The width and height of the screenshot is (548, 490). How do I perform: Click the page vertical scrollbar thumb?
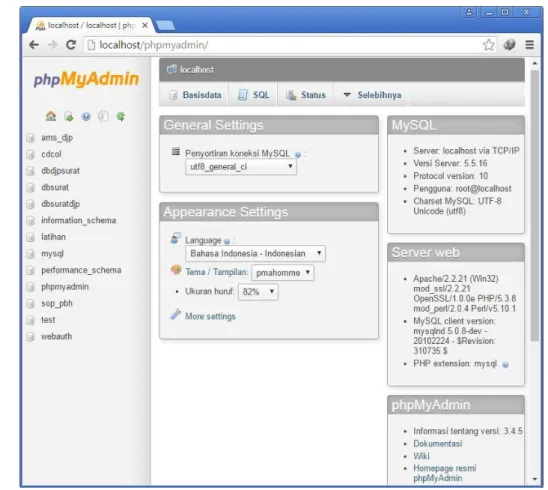[x=534, y=205]
